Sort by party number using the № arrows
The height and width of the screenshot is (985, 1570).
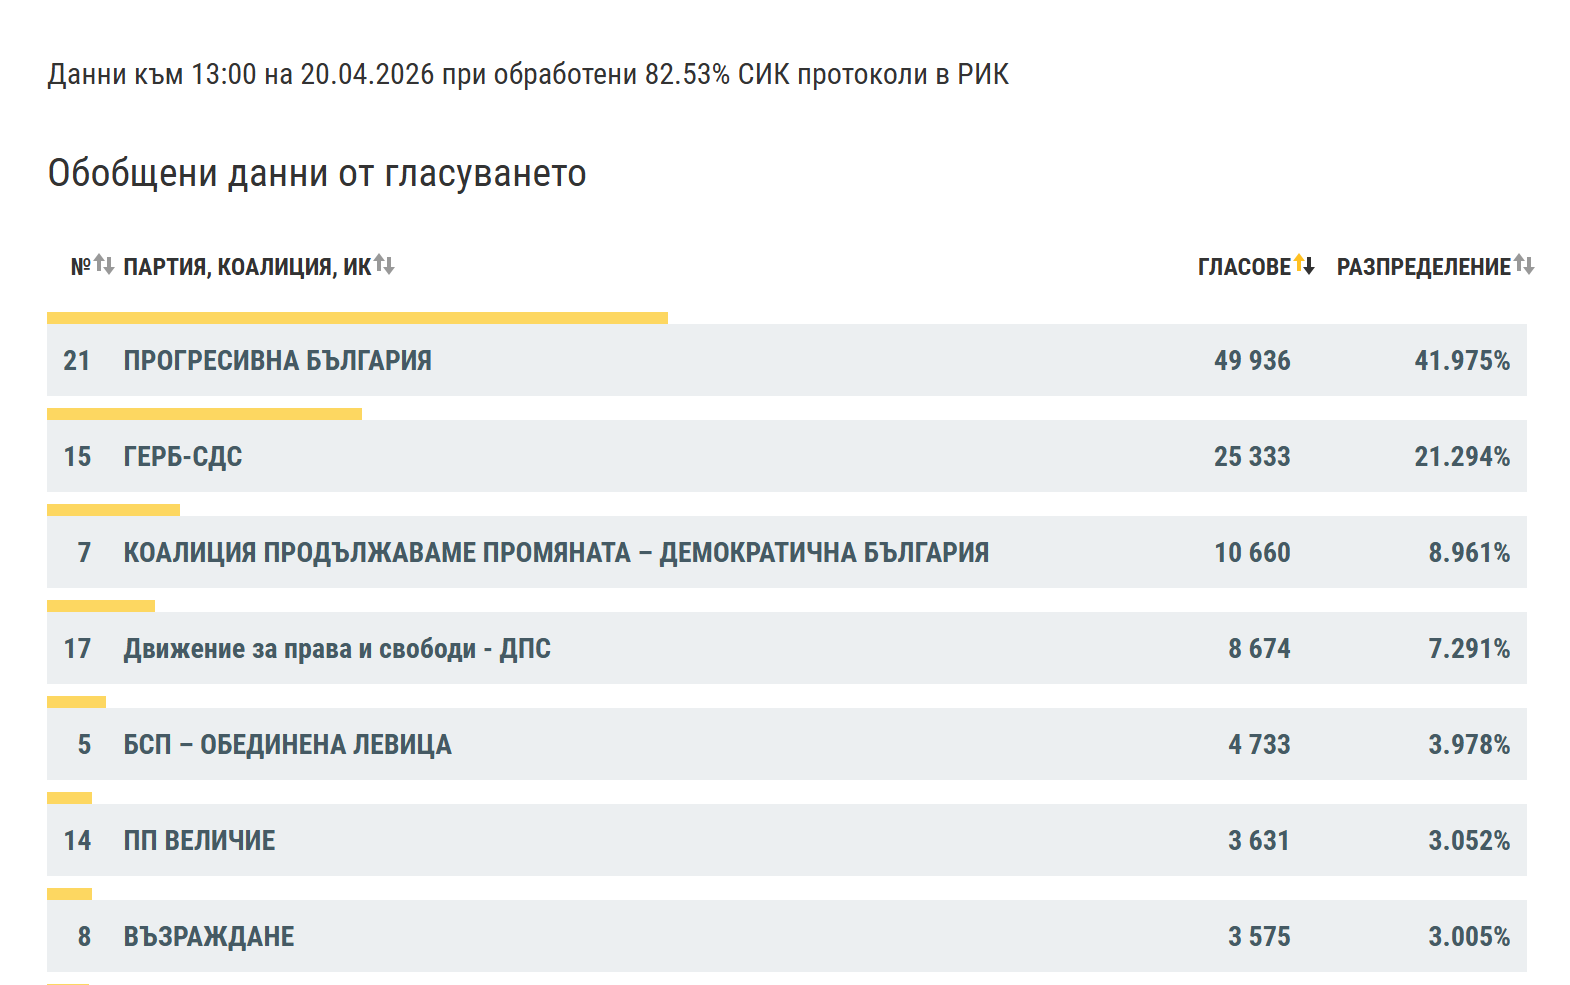pyautogui.click(x=104, y=265)
